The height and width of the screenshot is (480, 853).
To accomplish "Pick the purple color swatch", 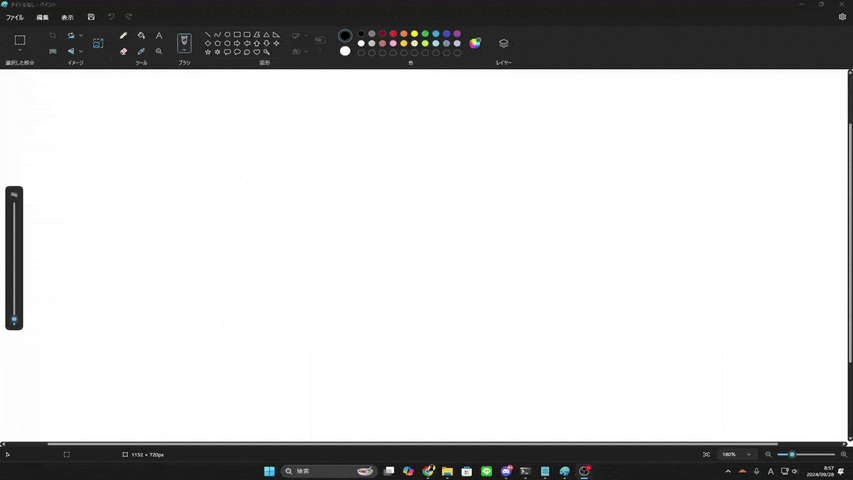I will tap(457, 34).
